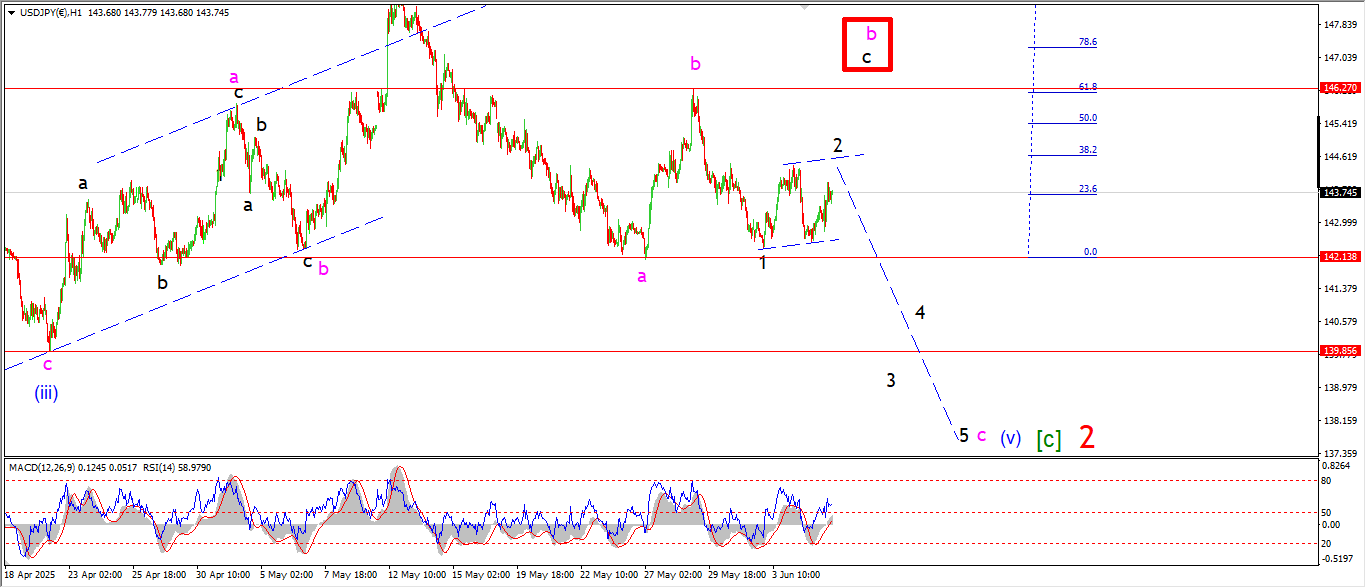The height and width of the screenshot is (588, 1366).
Task: Click the 12 May 10:00 time axis label
Action: (416, 575)
